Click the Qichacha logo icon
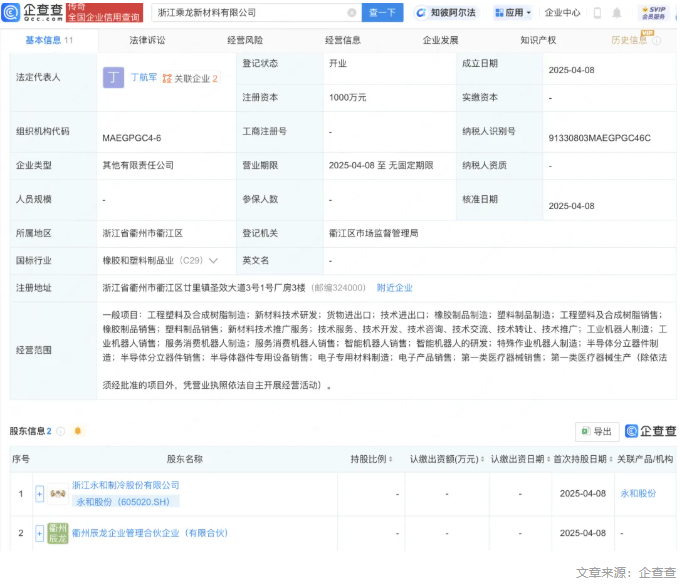Image resolution: width=680 pixels, height=584 pixels. pos(11,12)
